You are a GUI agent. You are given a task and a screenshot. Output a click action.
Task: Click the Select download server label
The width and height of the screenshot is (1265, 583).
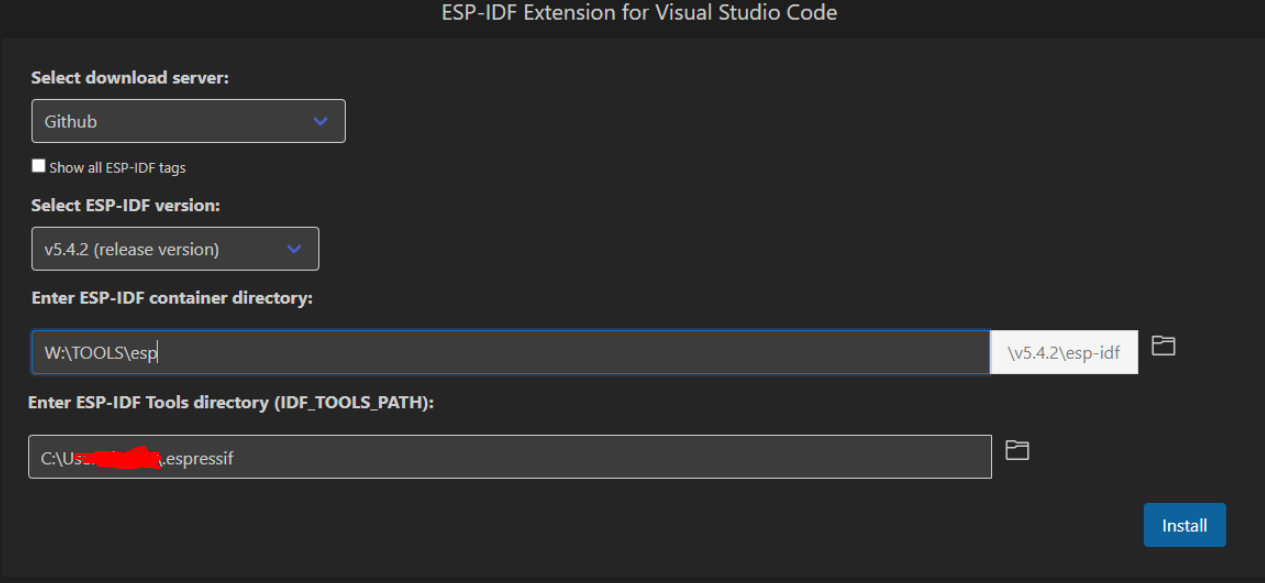pyautogui.click(x=130, y=77)
